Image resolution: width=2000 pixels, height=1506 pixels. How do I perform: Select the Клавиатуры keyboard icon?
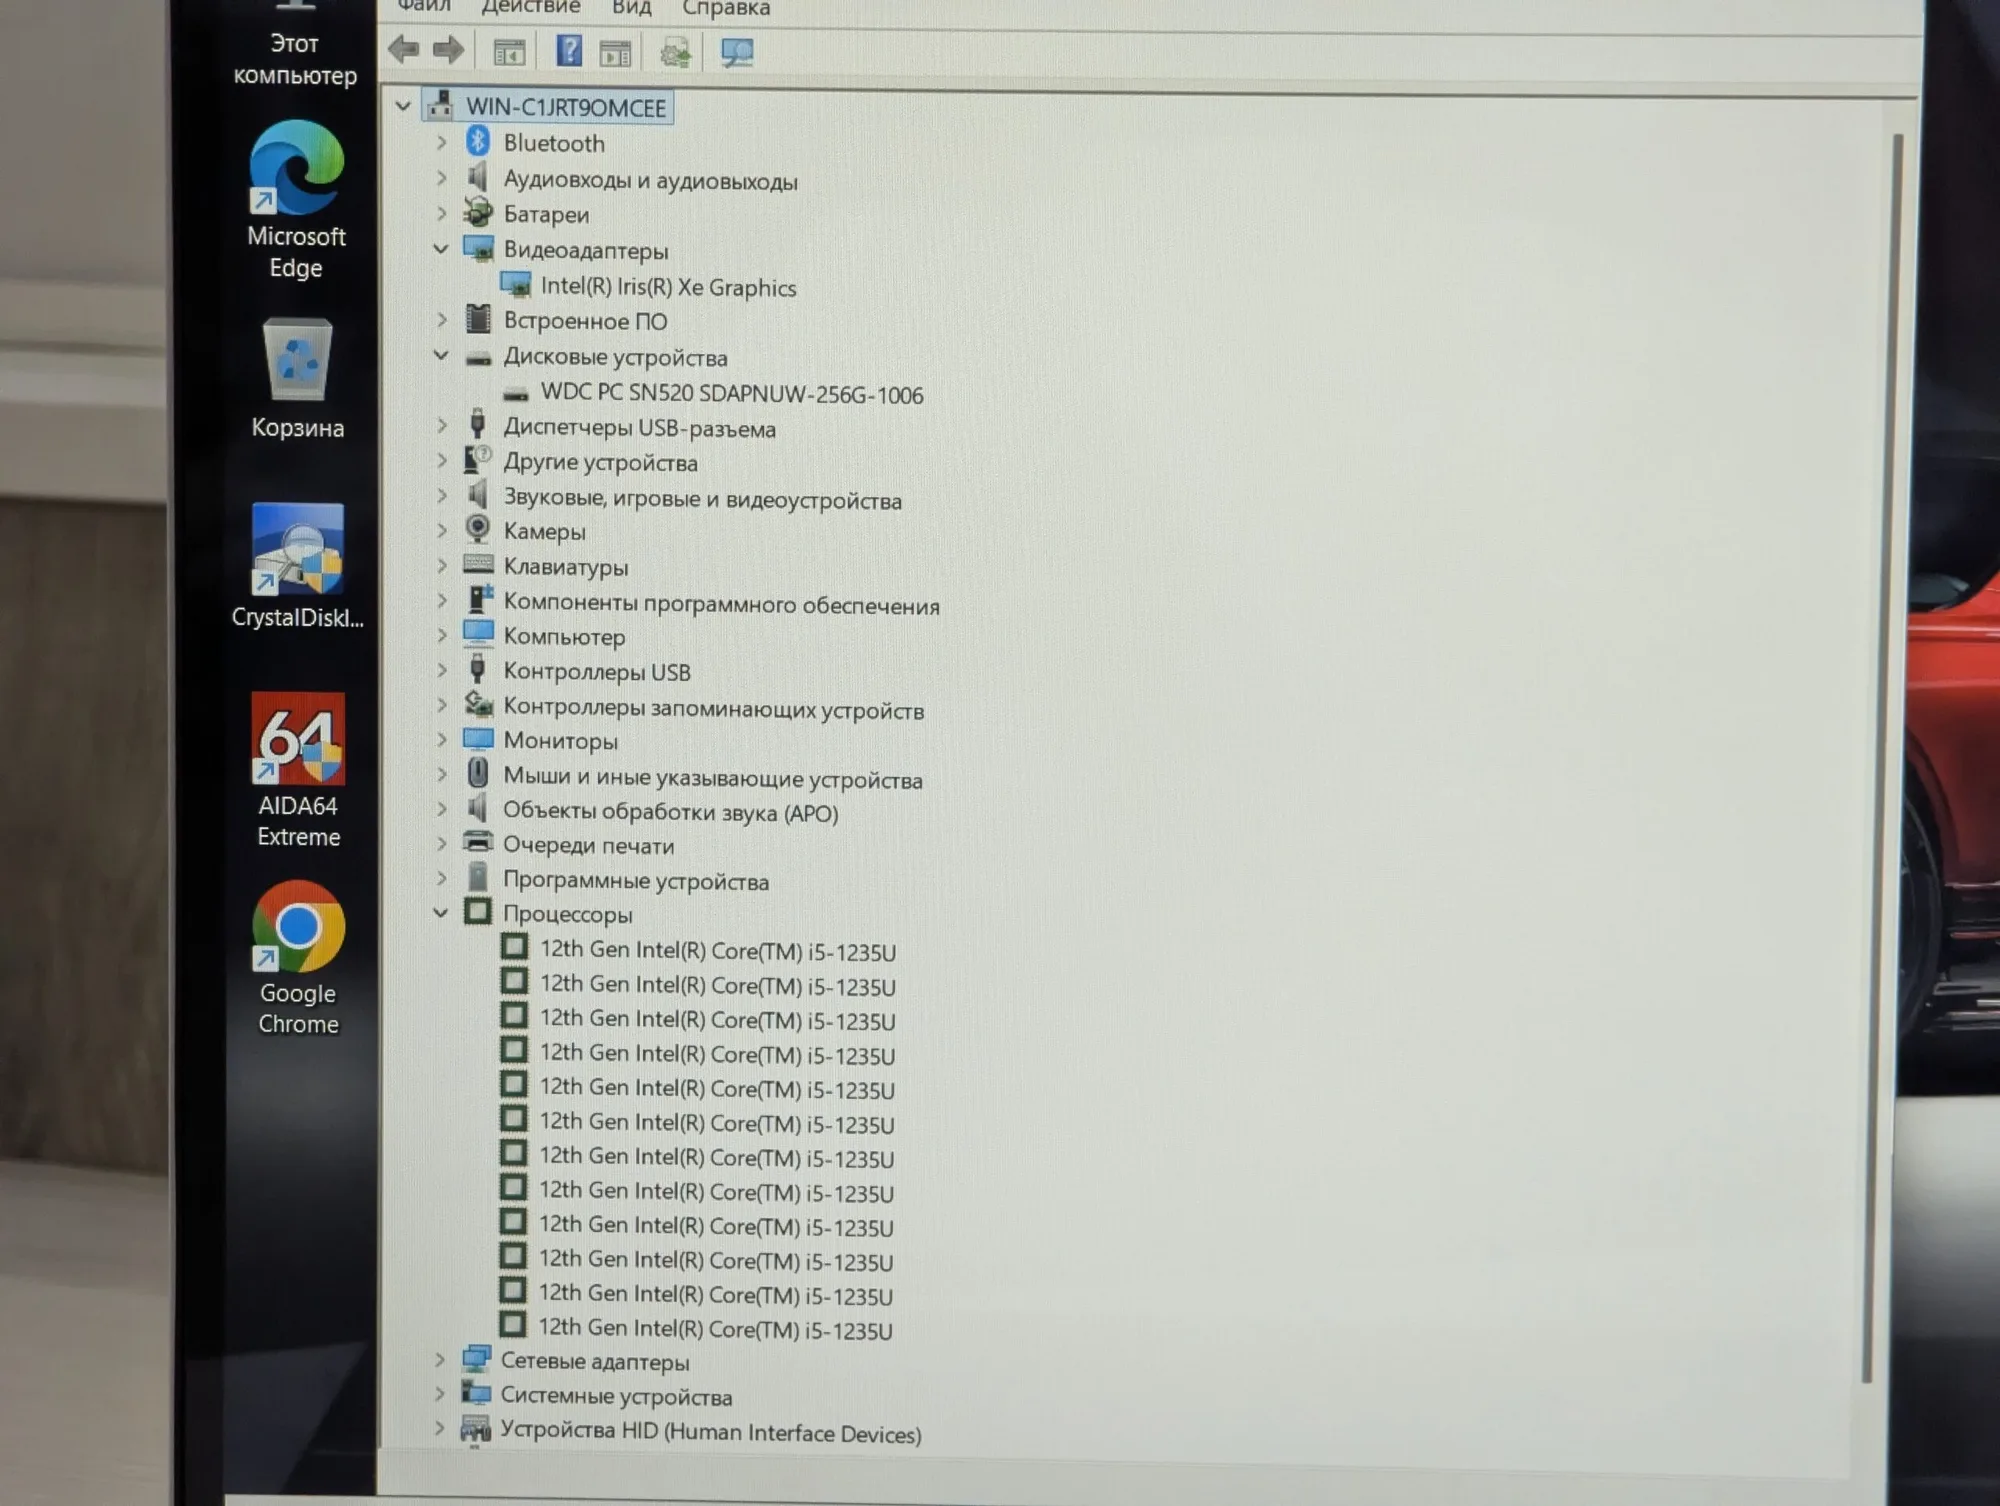(x=478, y=565)
